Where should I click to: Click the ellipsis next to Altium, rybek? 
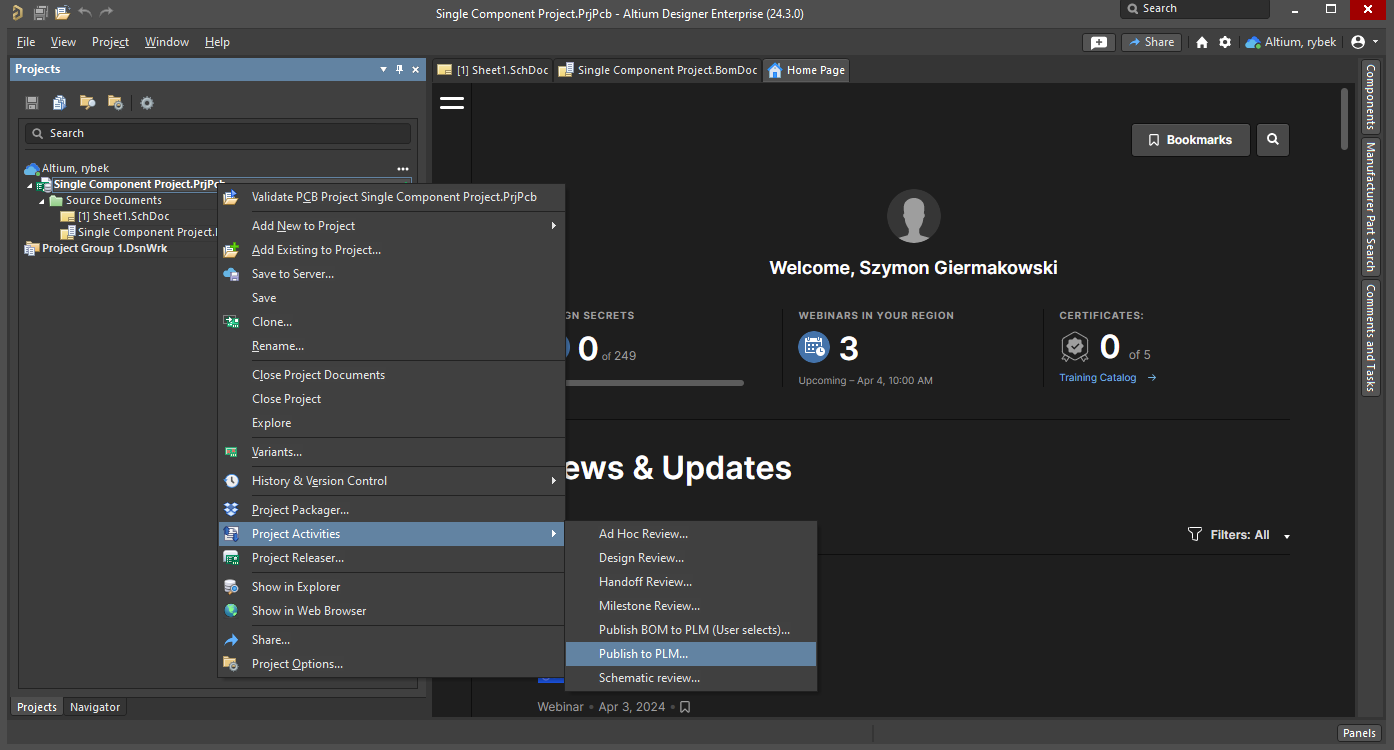pos(403,169)
